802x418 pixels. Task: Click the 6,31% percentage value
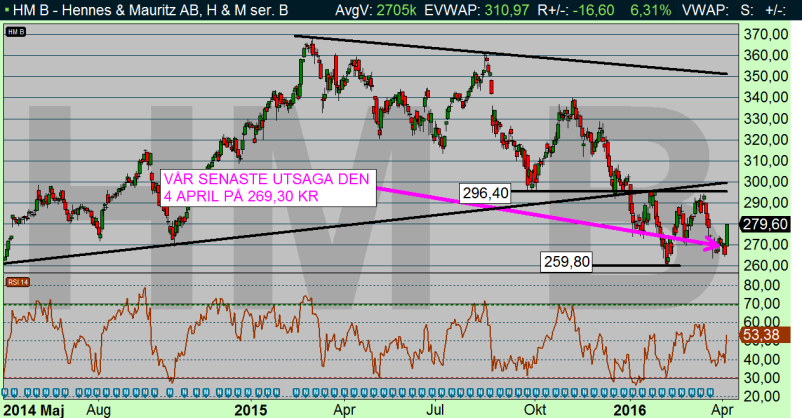651,10
